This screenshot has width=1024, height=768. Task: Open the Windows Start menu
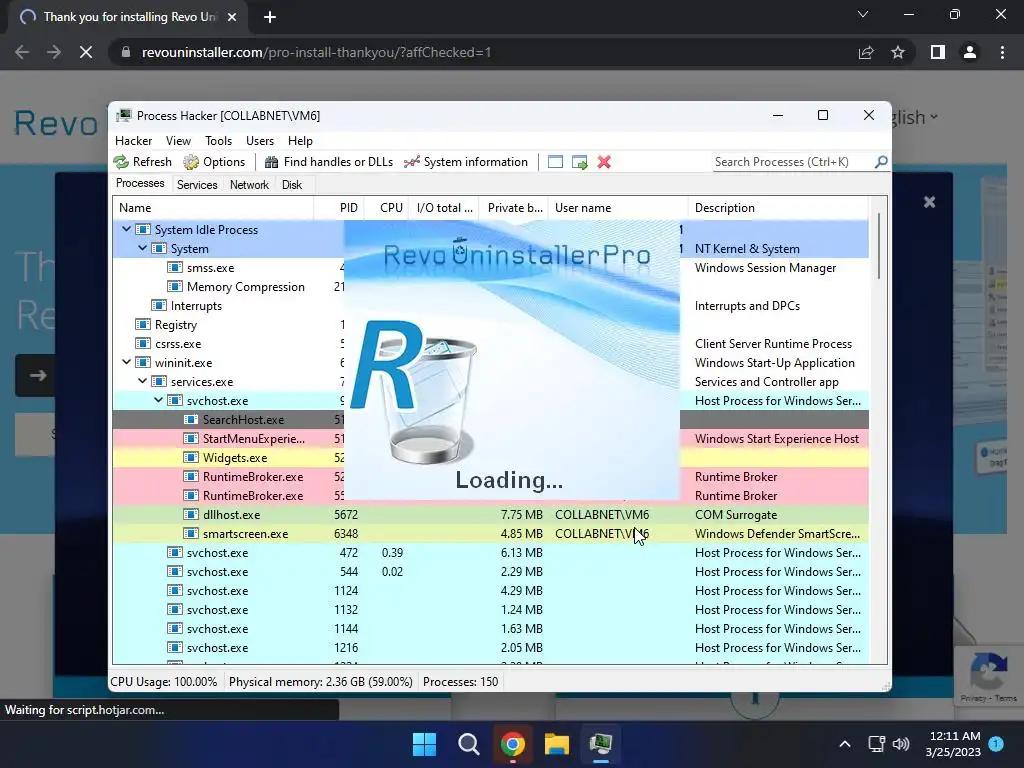pyautogui.click(x=424, y=744)
